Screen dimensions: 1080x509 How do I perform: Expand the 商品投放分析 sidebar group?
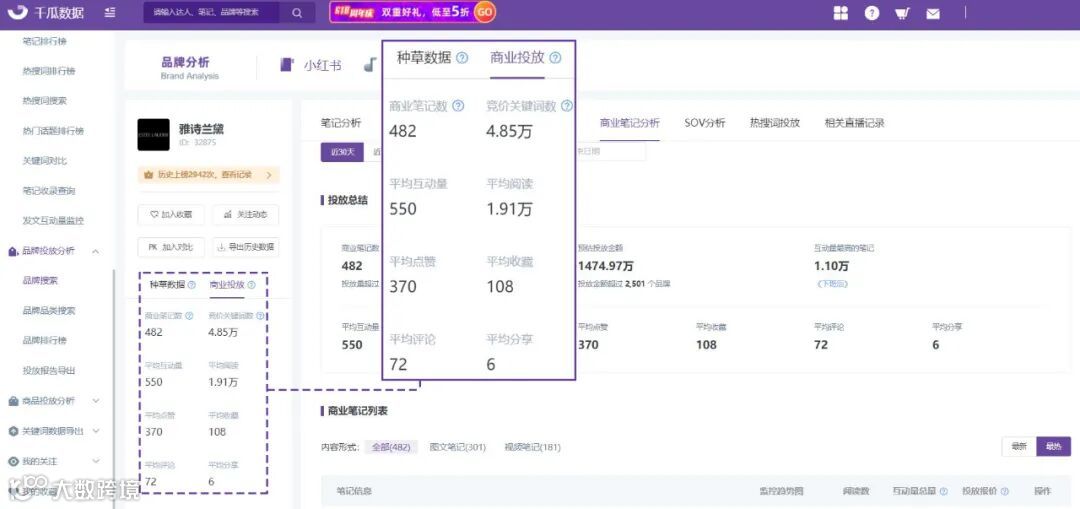54,401
